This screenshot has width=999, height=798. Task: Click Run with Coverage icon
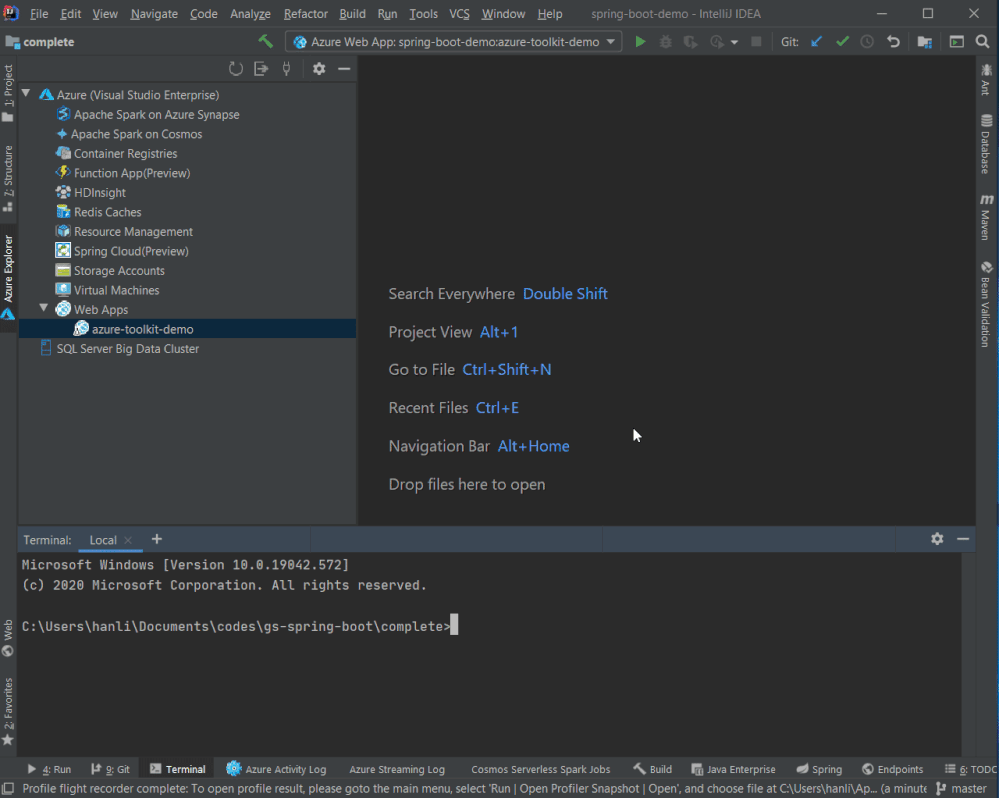click(690, 41)
